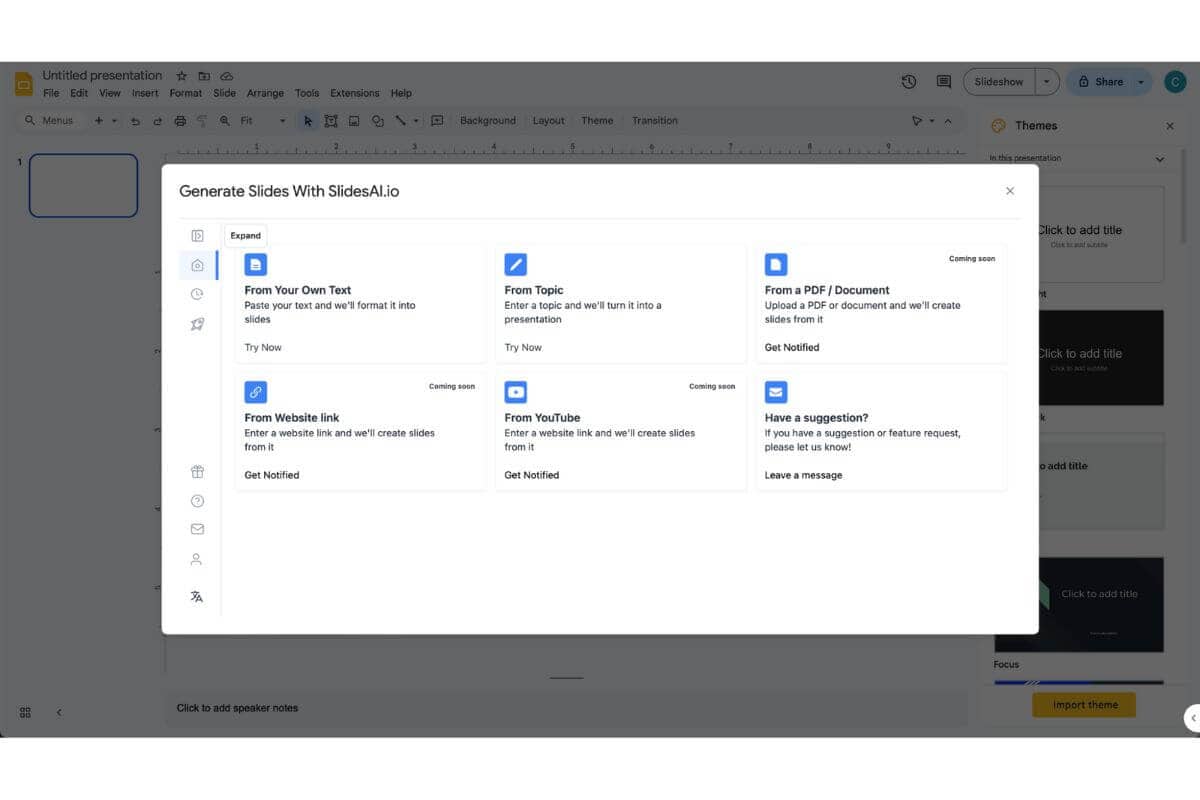Screen dimensions: 1200x800
Task: Click the Google Slides home logo
Action: pos(24,84)
